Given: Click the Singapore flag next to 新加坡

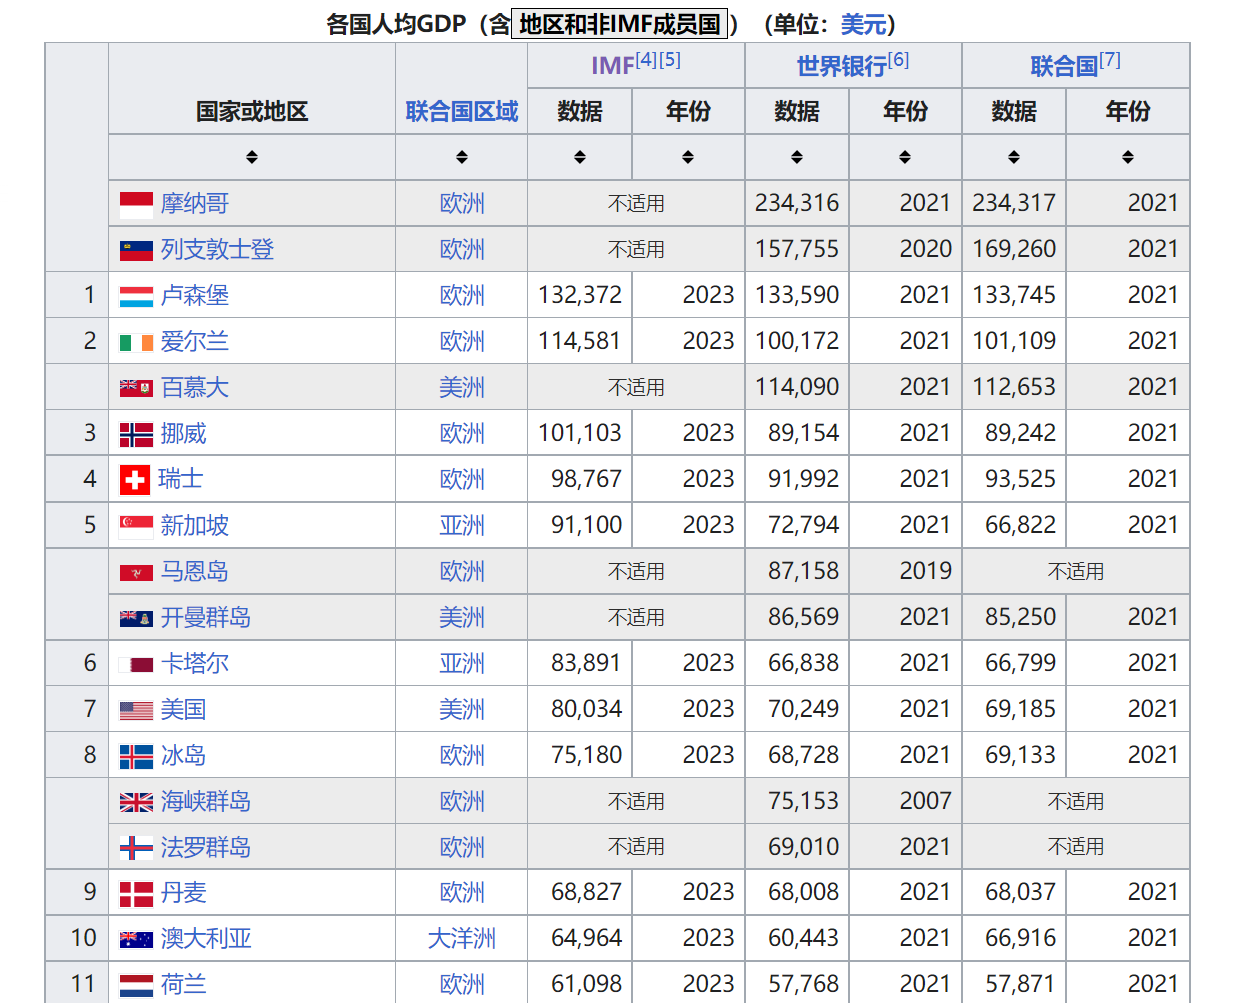Looking at the screenshot, I should (x=136, y=526).
